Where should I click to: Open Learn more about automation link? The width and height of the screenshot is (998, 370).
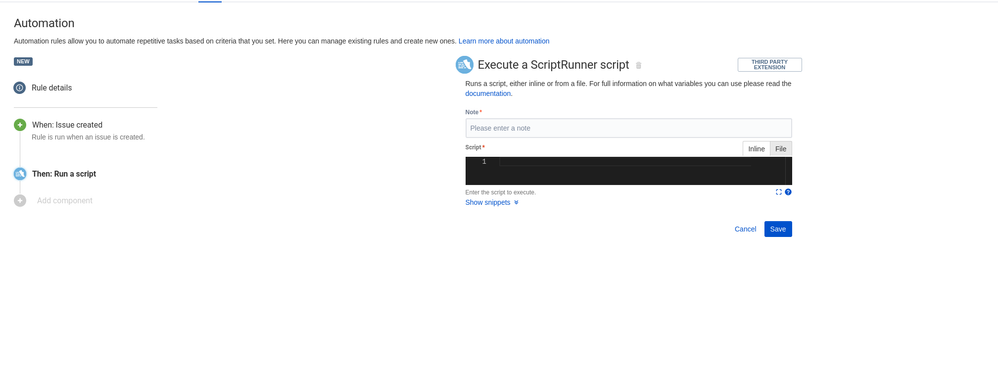(504, 41)
